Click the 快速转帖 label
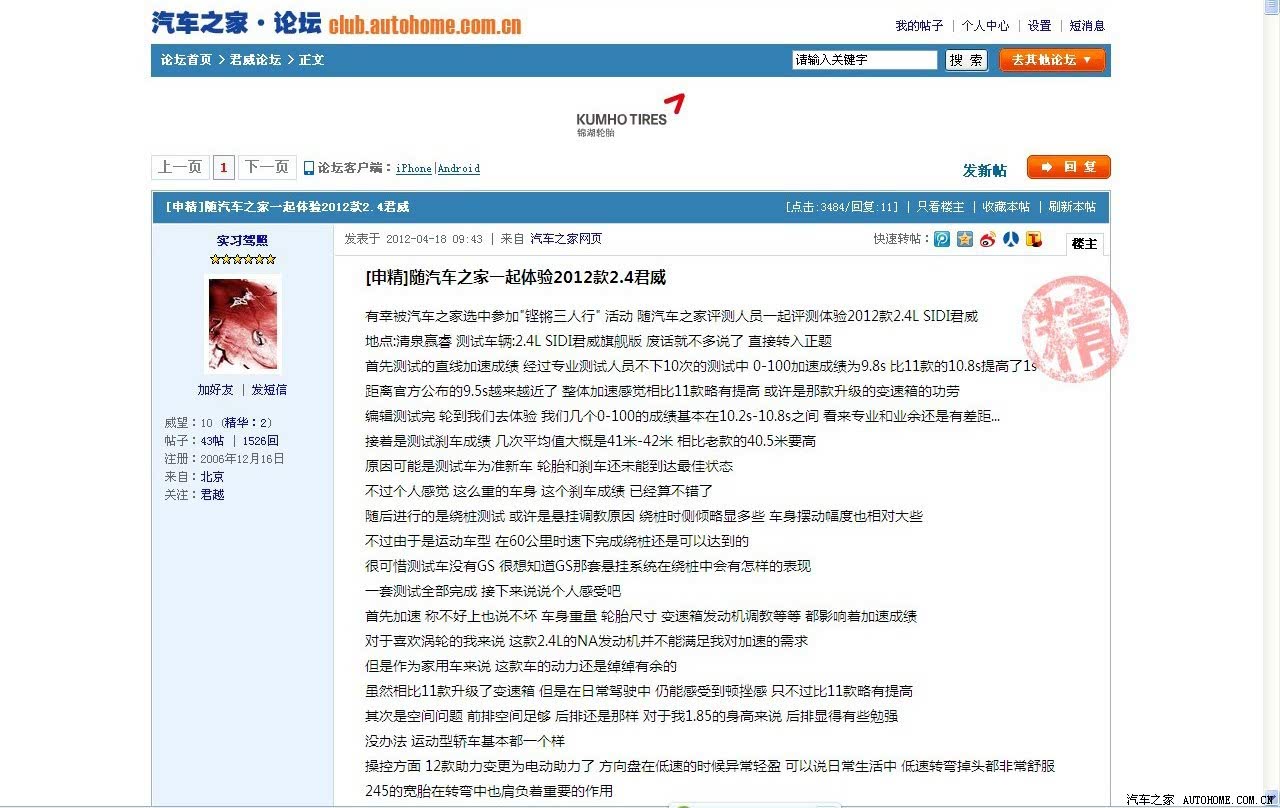 [901, 239]
